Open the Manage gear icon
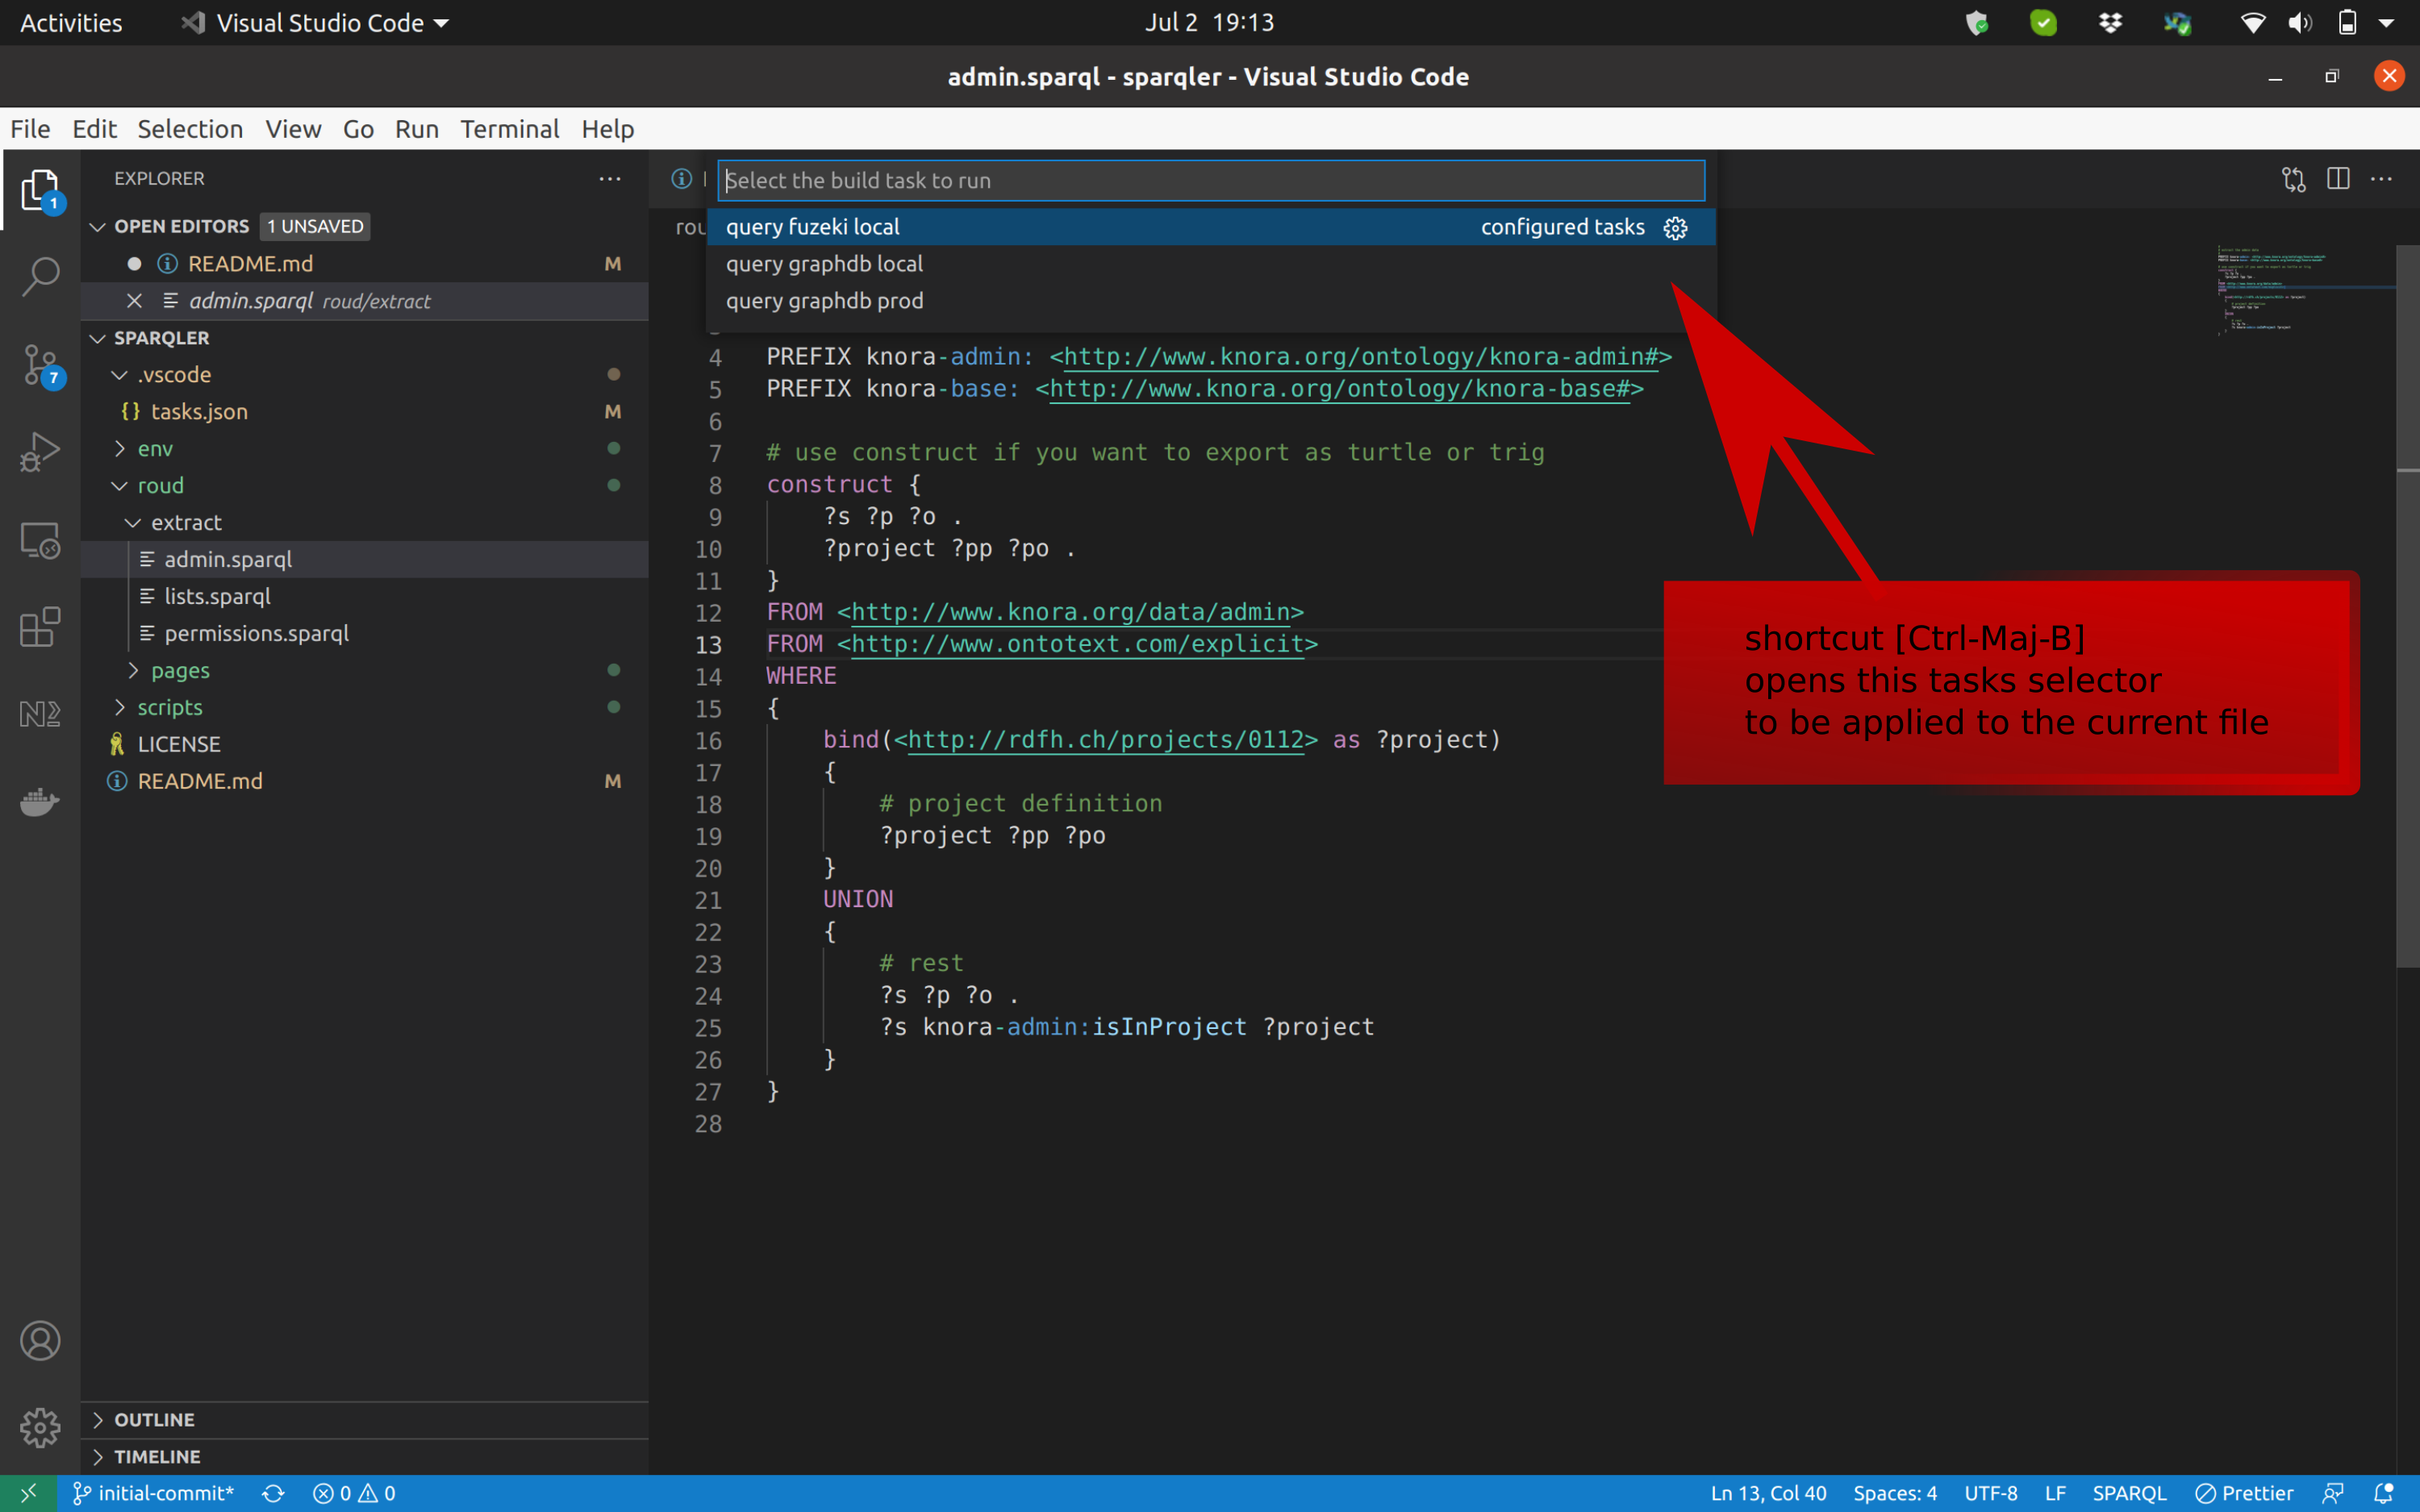Viewport: 2420px width, 1512px height. click(40, 1428)
